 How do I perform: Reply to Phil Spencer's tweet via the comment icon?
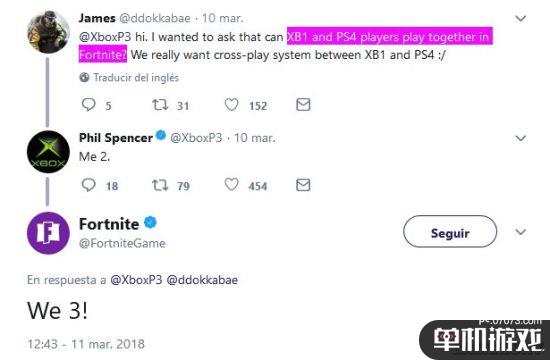coord(88,185)
